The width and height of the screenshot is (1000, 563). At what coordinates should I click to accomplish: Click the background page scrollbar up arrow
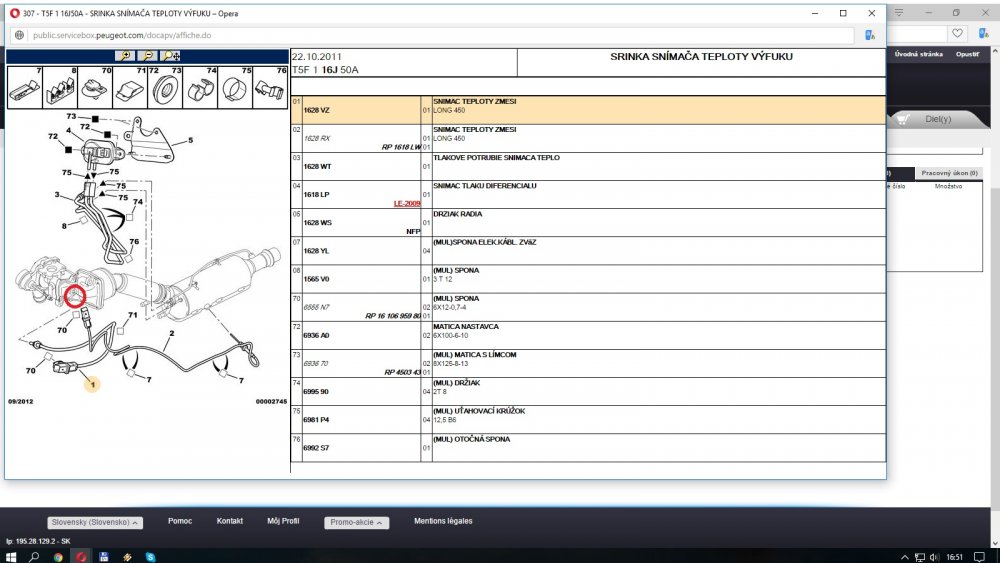[996, 50]
